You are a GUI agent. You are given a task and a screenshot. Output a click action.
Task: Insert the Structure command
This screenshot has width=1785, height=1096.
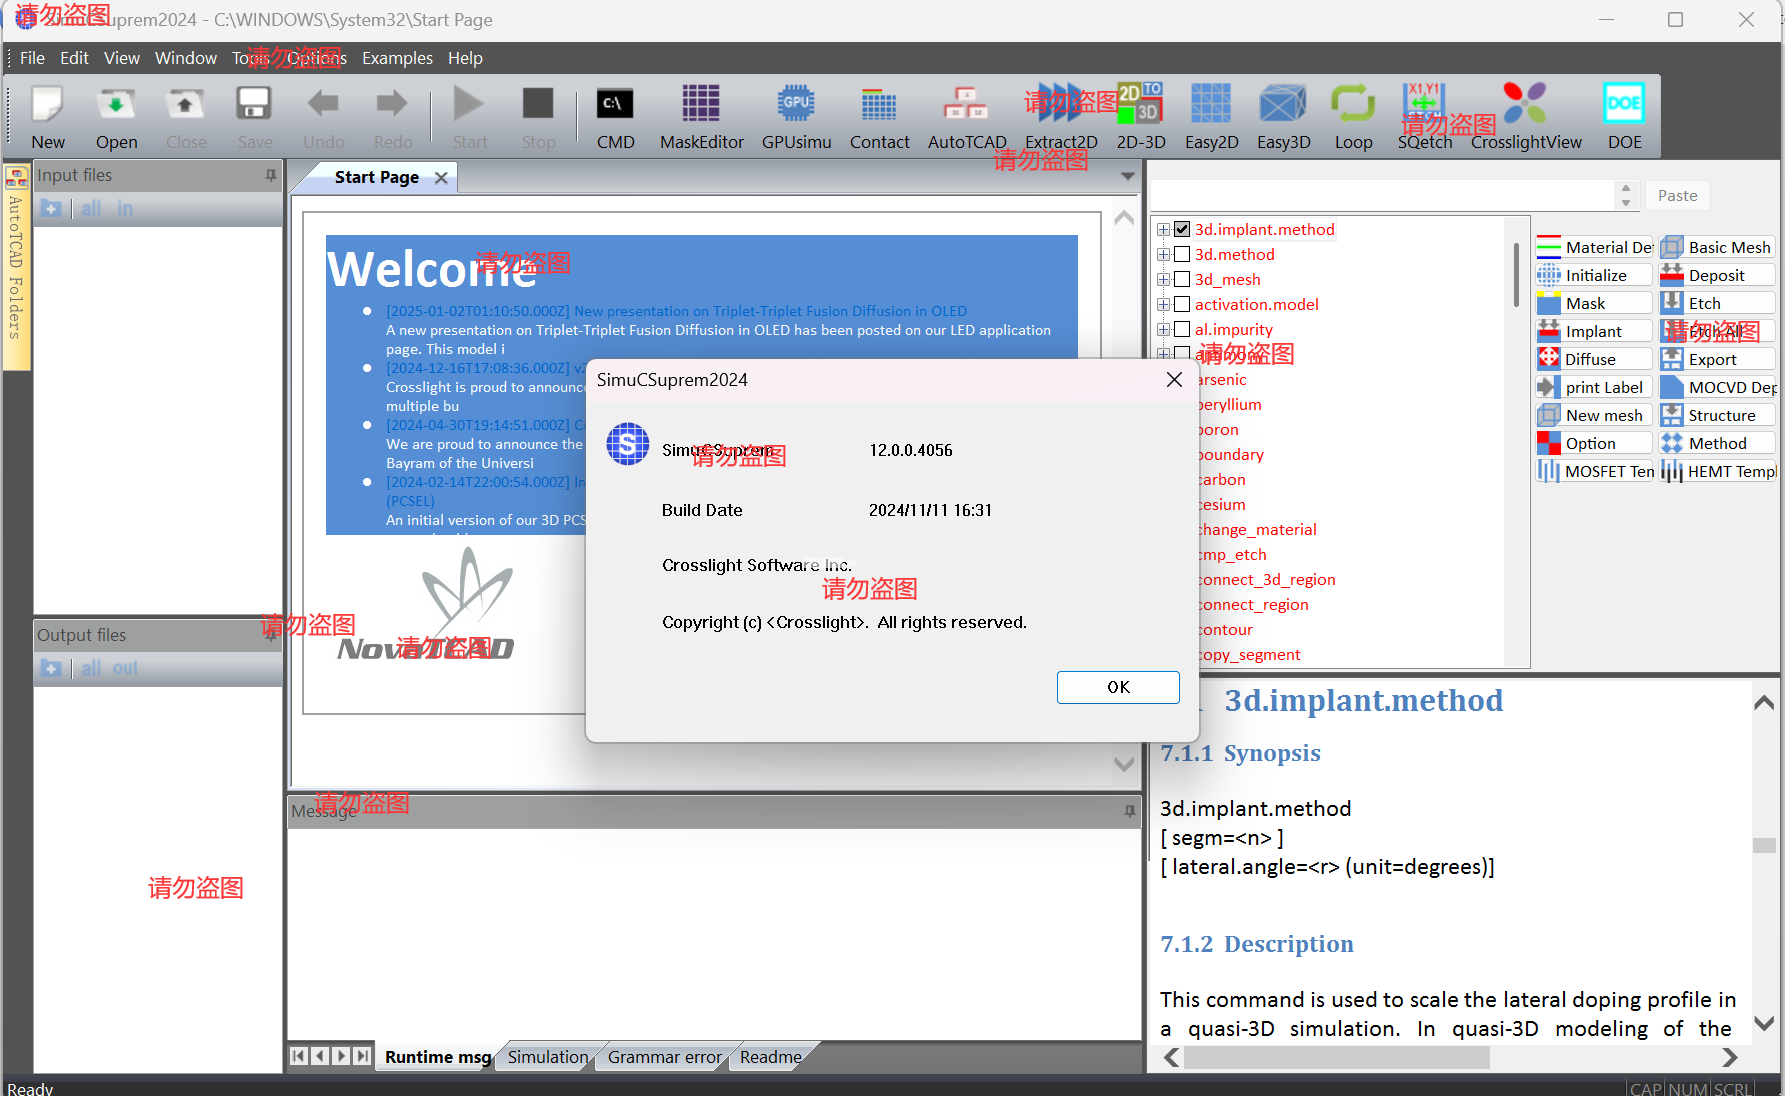point(1717,415)
